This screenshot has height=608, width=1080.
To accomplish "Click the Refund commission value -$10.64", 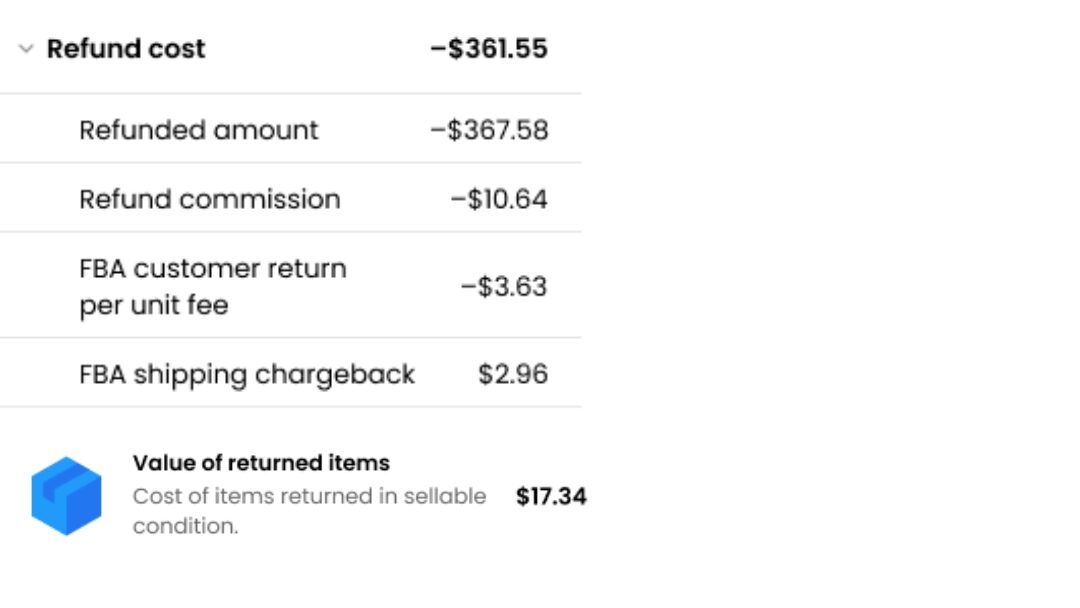I will click(x=499, y=200).
